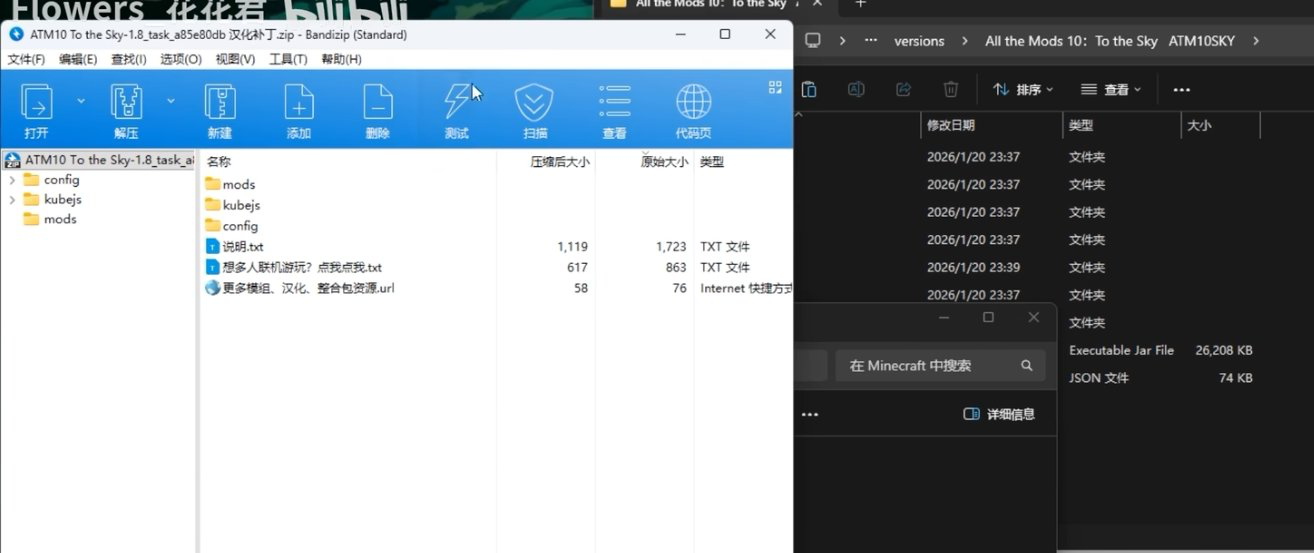This screenshot has width=1314, height=553.
Task: Select the 说明.txt file in the list
Action: click(243, 247)
